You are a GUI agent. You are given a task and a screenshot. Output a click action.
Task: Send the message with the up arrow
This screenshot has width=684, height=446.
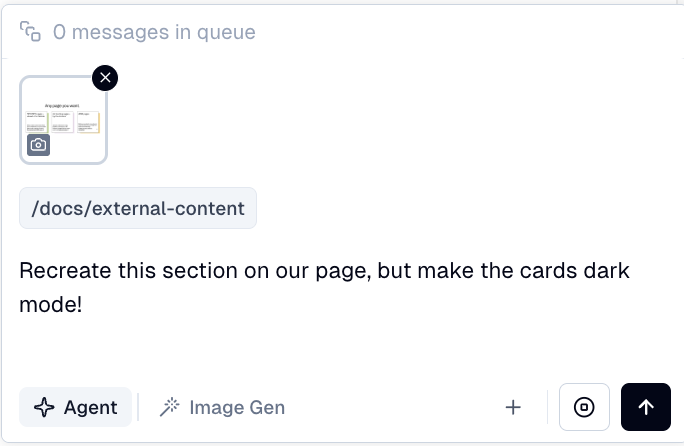[646, 407]
